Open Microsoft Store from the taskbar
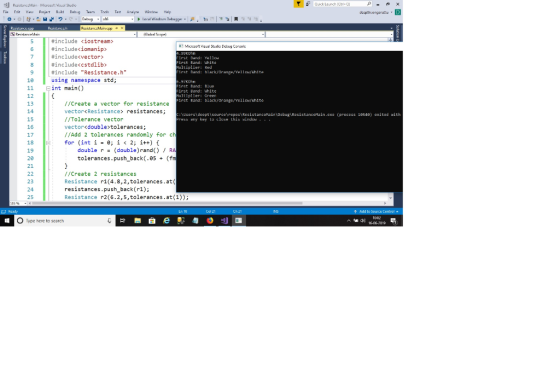The image size is (560, 373). coord(152,221)
